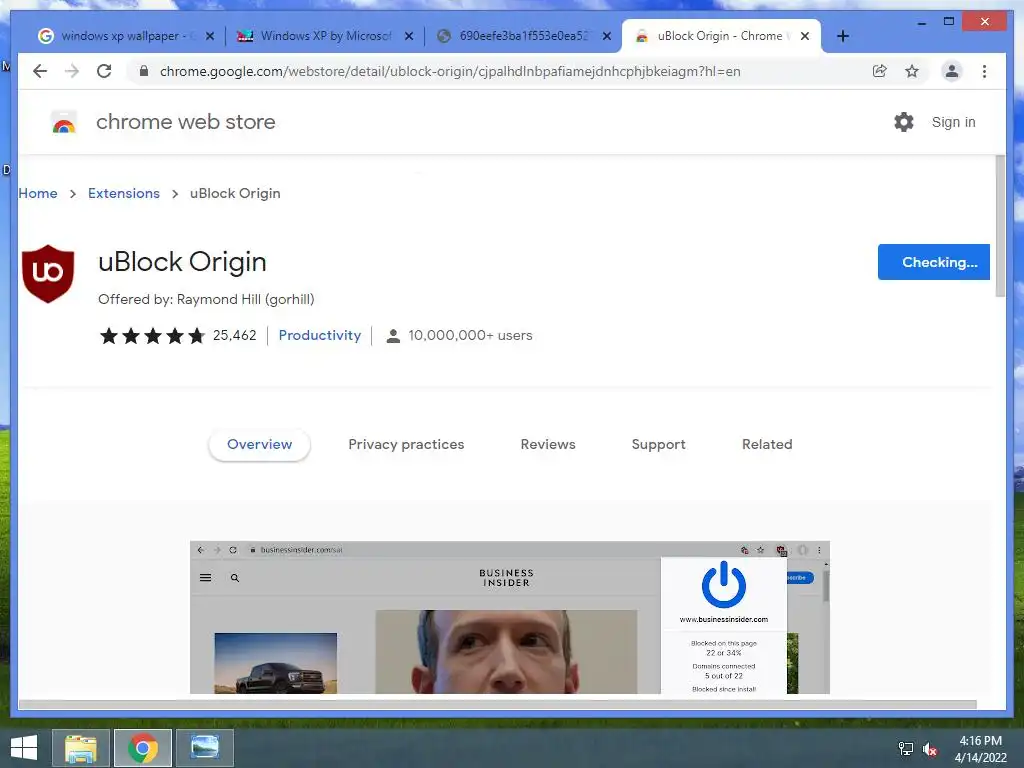Viewport: 1024px width, 768px height.
Task: Click the '10,000,000+ users' text
Action: (470, 335)
